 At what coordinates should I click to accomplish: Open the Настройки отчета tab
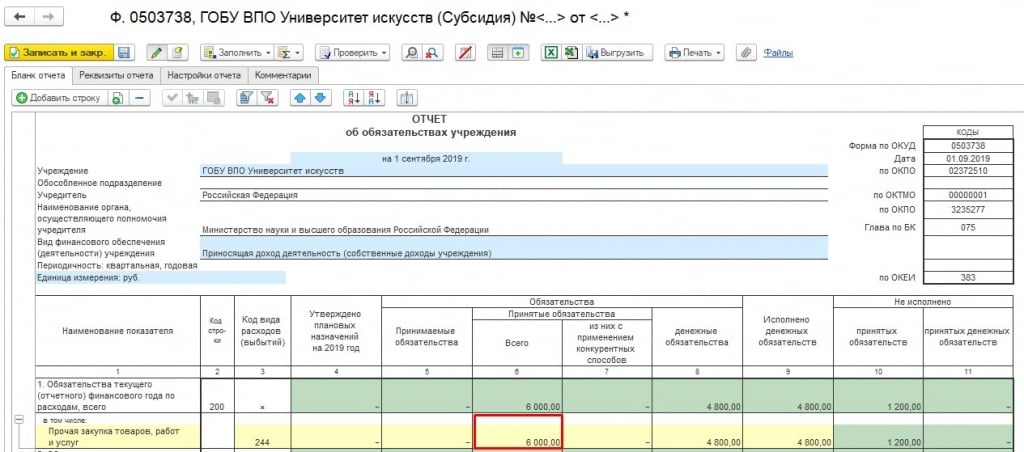pos(204,75)
